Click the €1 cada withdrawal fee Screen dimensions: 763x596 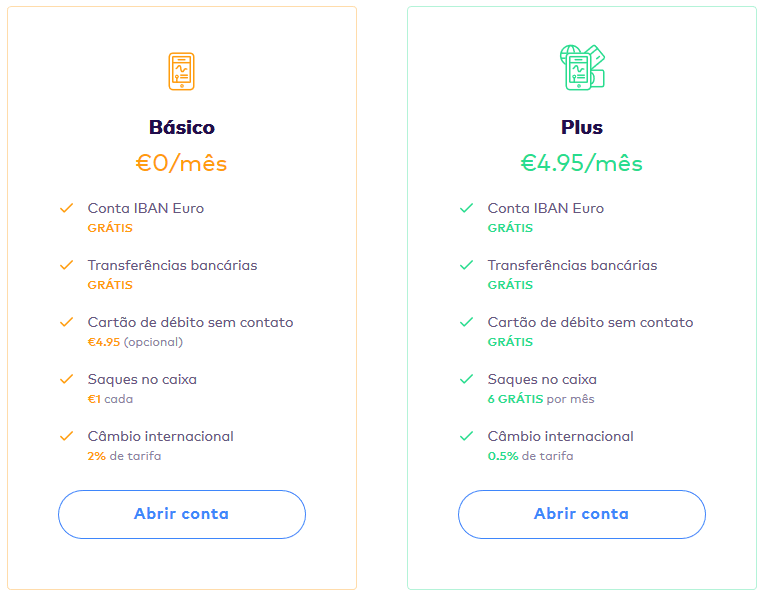pyautogui.click(x=110, y=399)
